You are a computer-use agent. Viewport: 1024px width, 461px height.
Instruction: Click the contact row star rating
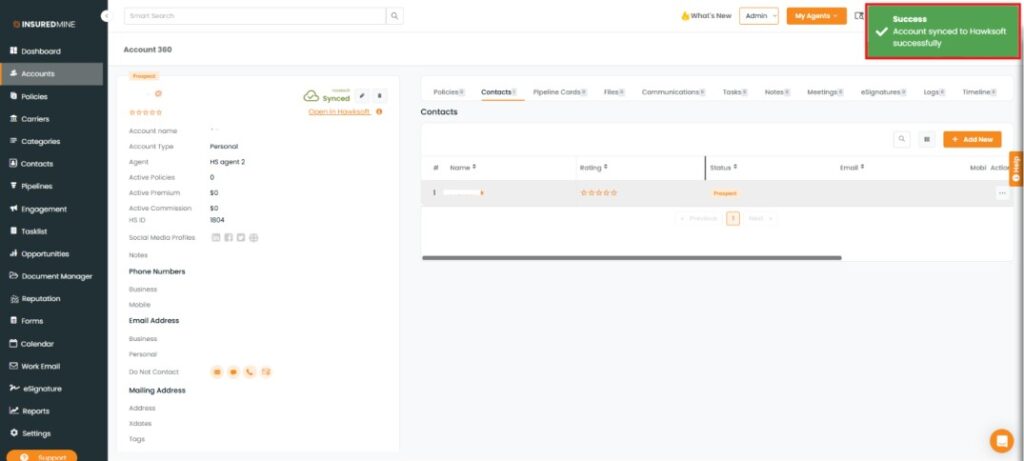[x=598, y=193]
